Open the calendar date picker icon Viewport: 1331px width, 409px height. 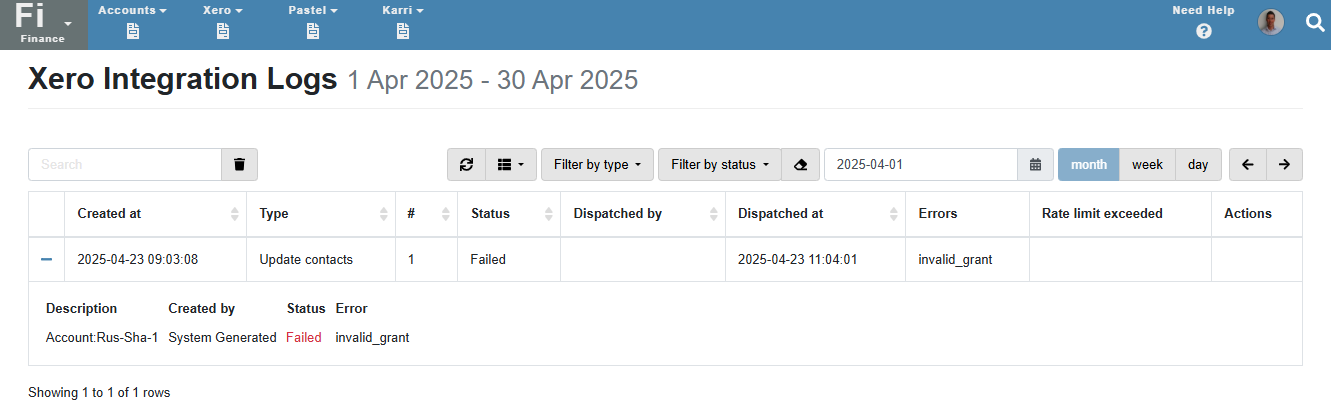1035,165
